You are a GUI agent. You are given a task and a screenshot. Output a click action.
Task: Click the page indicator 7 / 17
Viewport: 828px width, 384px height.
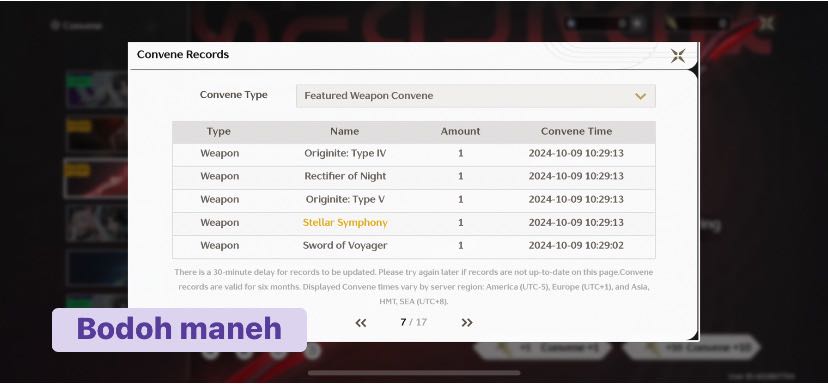(413, 323)
